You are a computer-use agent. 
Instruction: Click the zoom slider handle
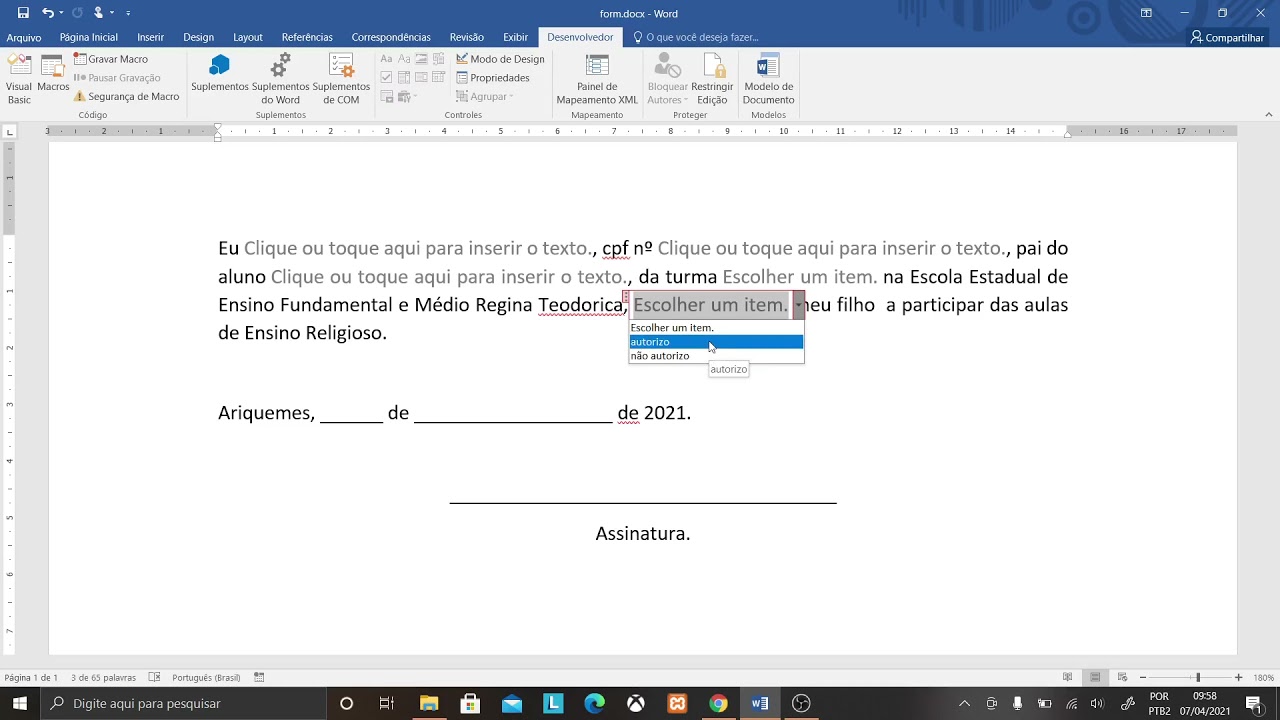(1197, 677)
